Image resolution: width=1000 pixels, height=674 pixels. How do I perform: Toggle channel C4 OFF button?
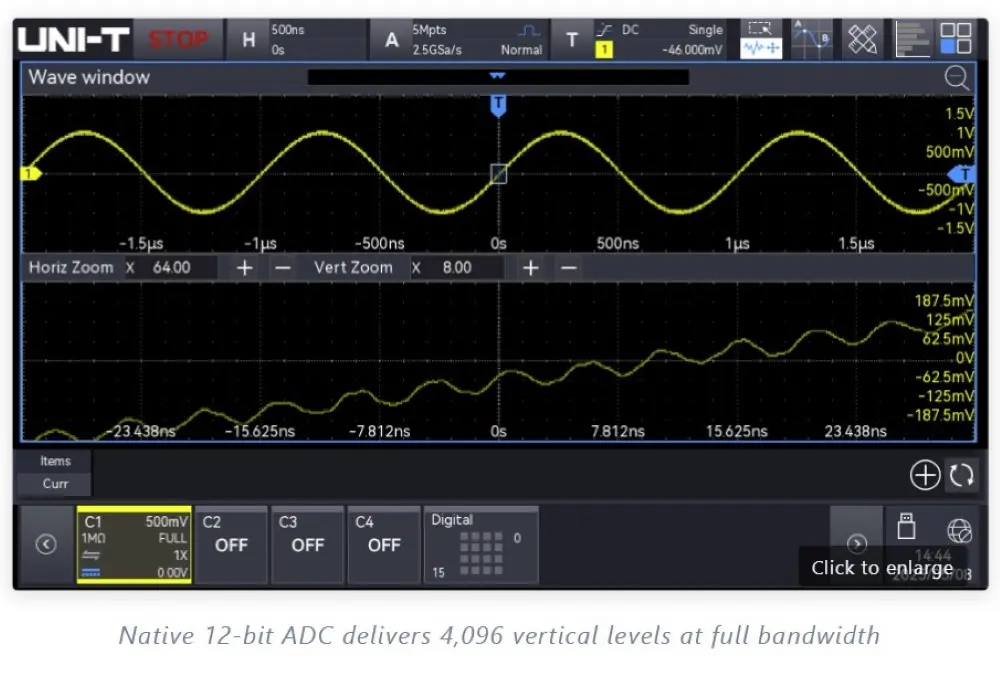click(x=384, y=545)
